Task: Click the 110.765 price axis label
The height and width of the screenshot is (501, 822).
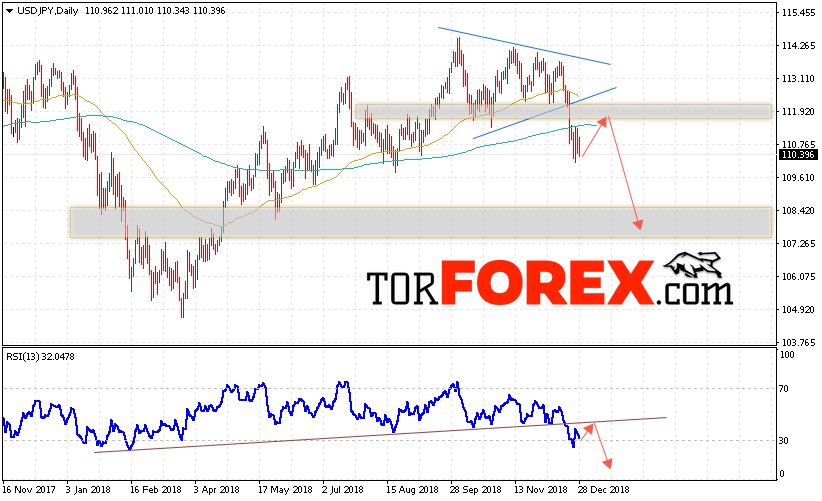Action: pyautogui.click(x=798, y=145)
